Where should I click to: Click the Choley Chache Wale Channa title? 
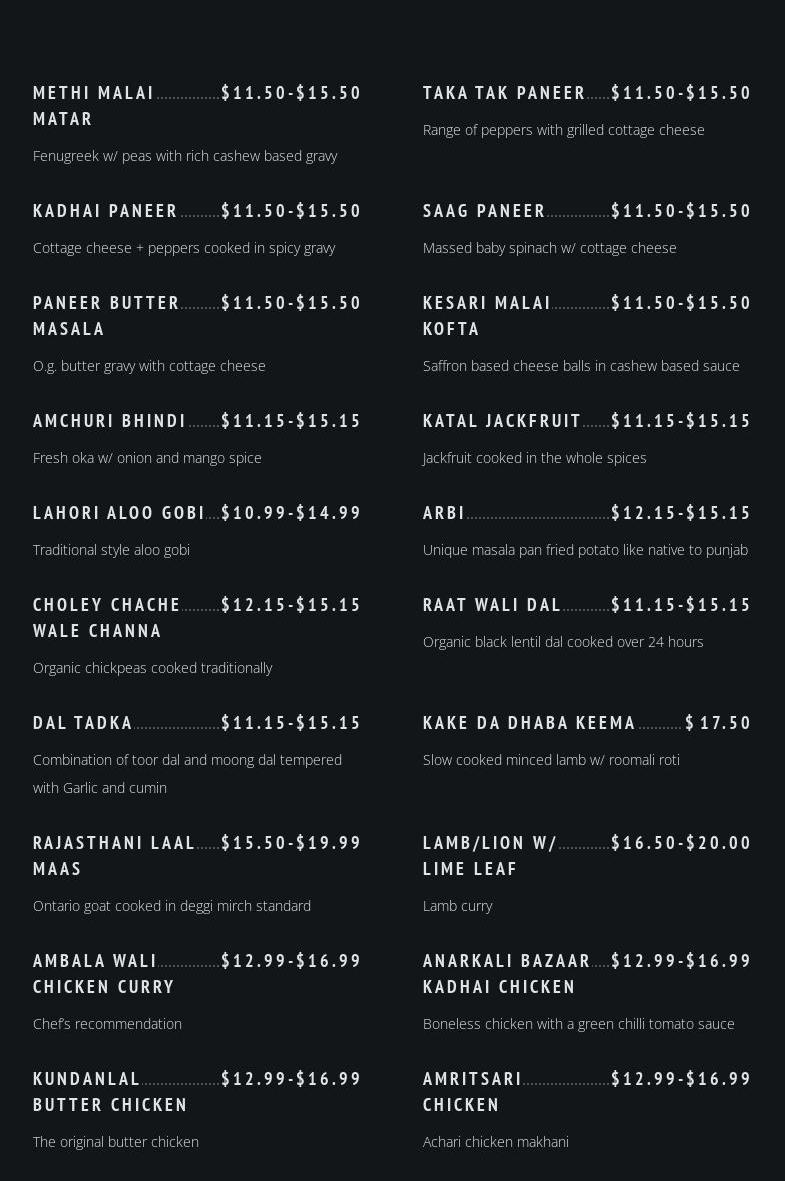click(107, 618)
